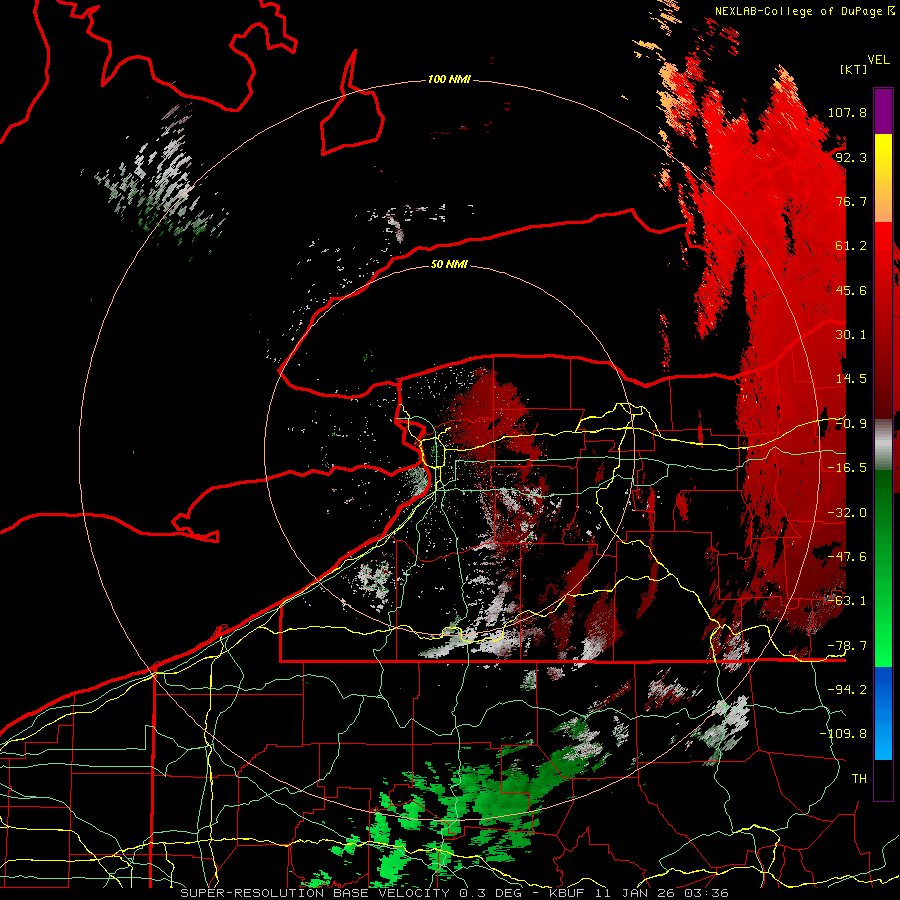900x900 pixels.
Task: Click the 107.8 velocity scale value
Action: tap(847, 112)
